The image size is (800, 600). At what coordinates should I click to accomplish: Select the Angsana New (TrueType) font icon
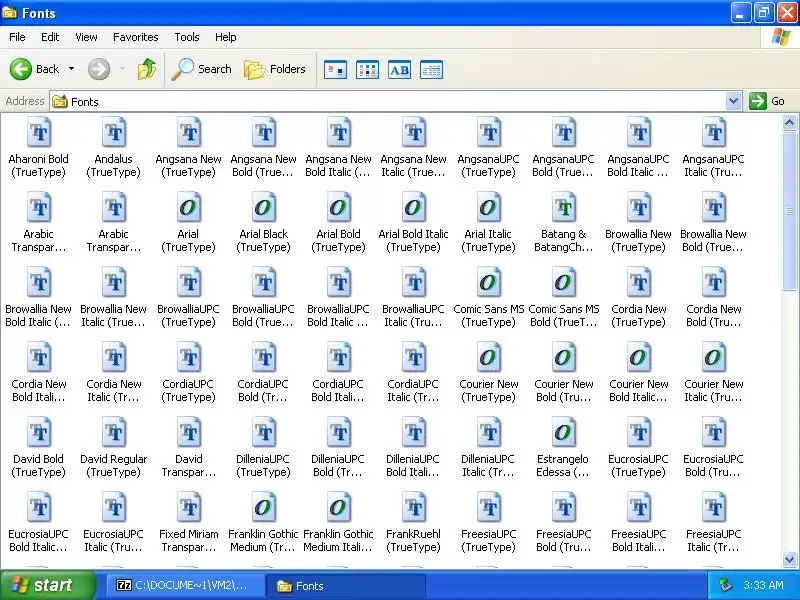coord(189,133)
